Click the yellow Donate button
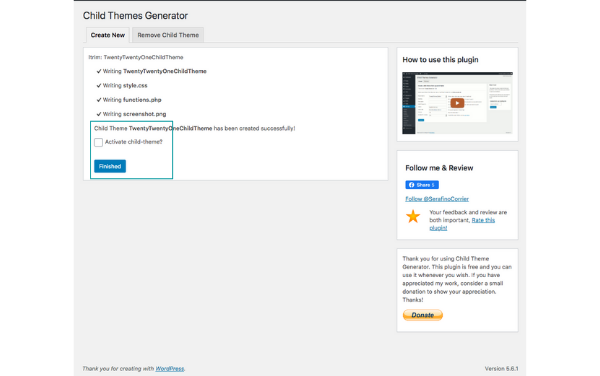 tap(423, 315)
